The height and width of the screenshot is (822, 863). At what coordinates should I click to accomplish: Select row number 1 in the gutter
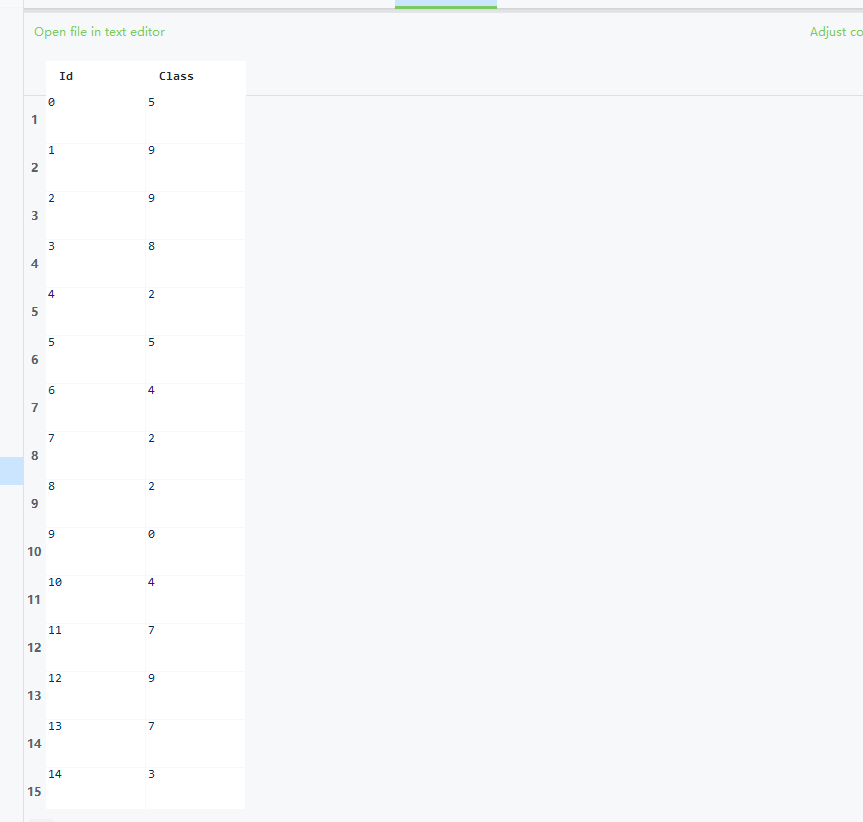pos(35,119)
